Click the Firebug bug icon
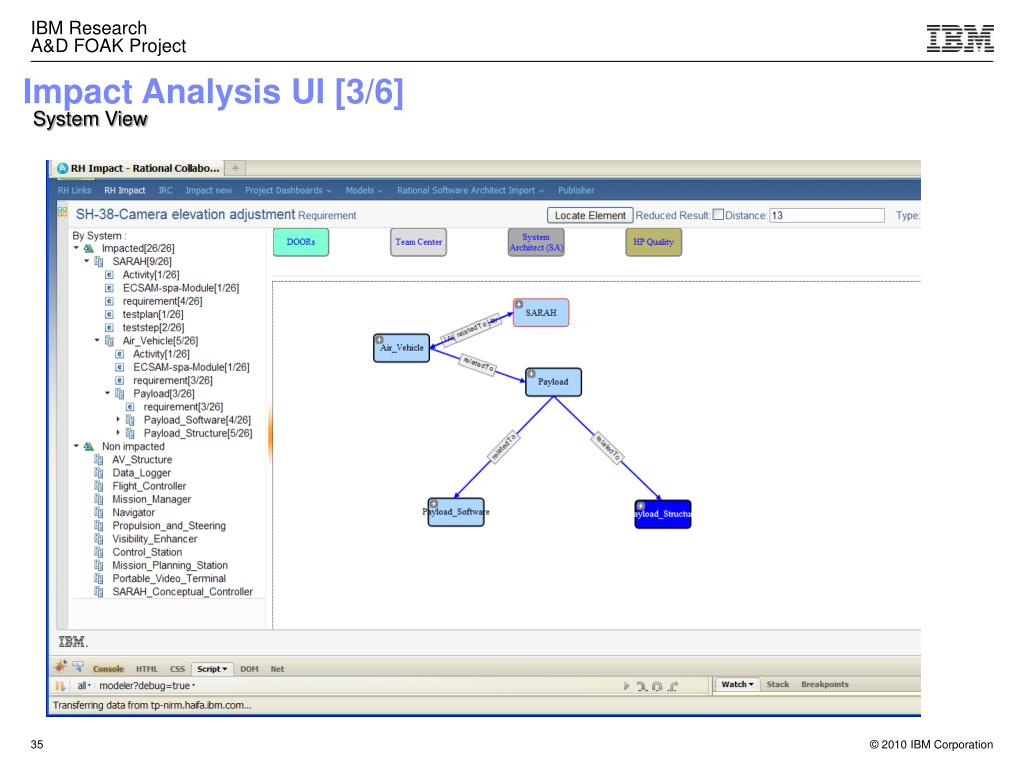This screenshot has height=768, width=1024. (x=61, y=666)
